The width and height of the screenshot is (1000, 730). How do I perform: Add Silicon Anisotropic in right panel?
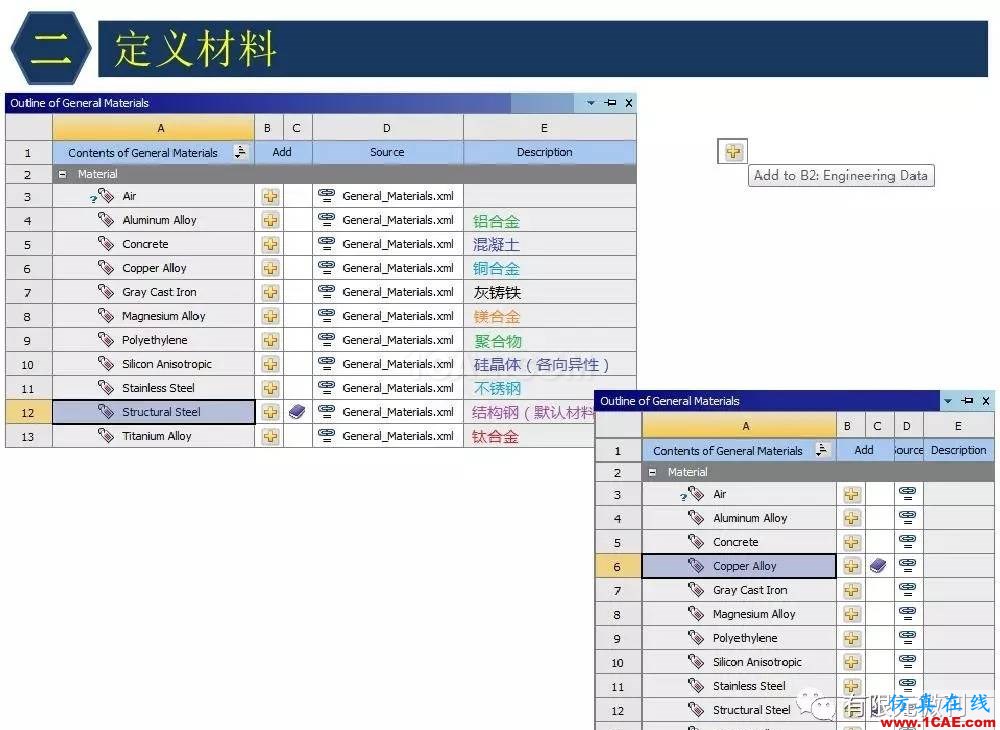click(851, 662)
